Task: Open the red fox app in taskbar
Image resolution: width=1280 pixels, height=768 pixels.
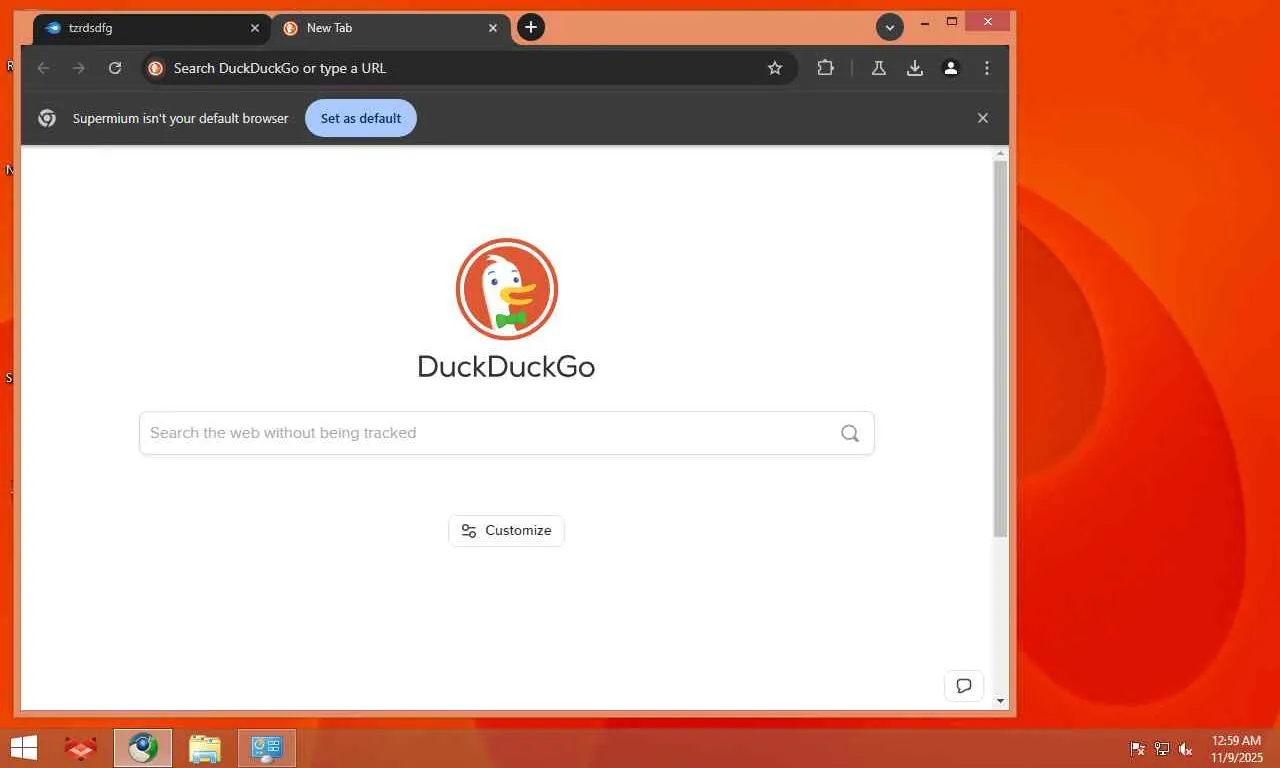Action: point(81,748)
